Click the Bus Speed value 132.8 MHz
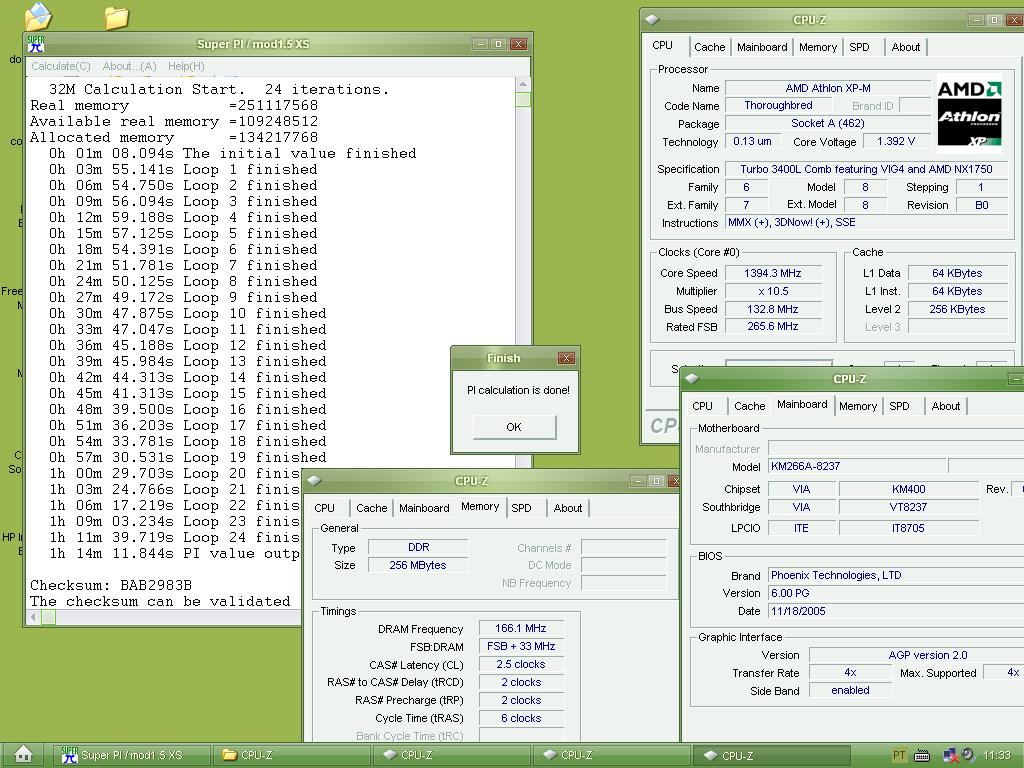1024x768 pixels. (x=773, y=309)
